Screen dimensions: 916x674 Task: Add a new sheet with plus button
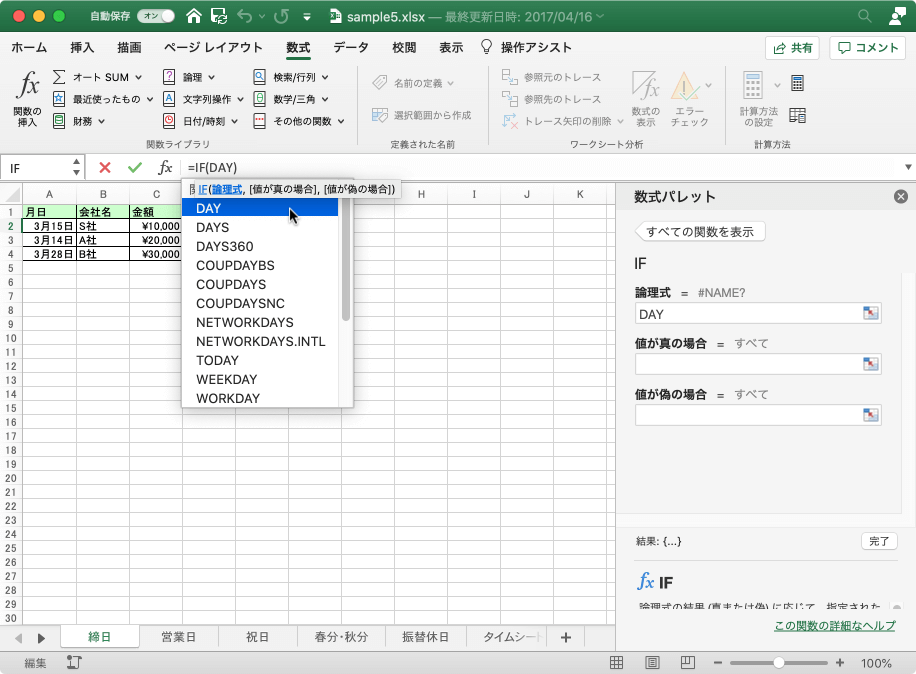(565, 637)
